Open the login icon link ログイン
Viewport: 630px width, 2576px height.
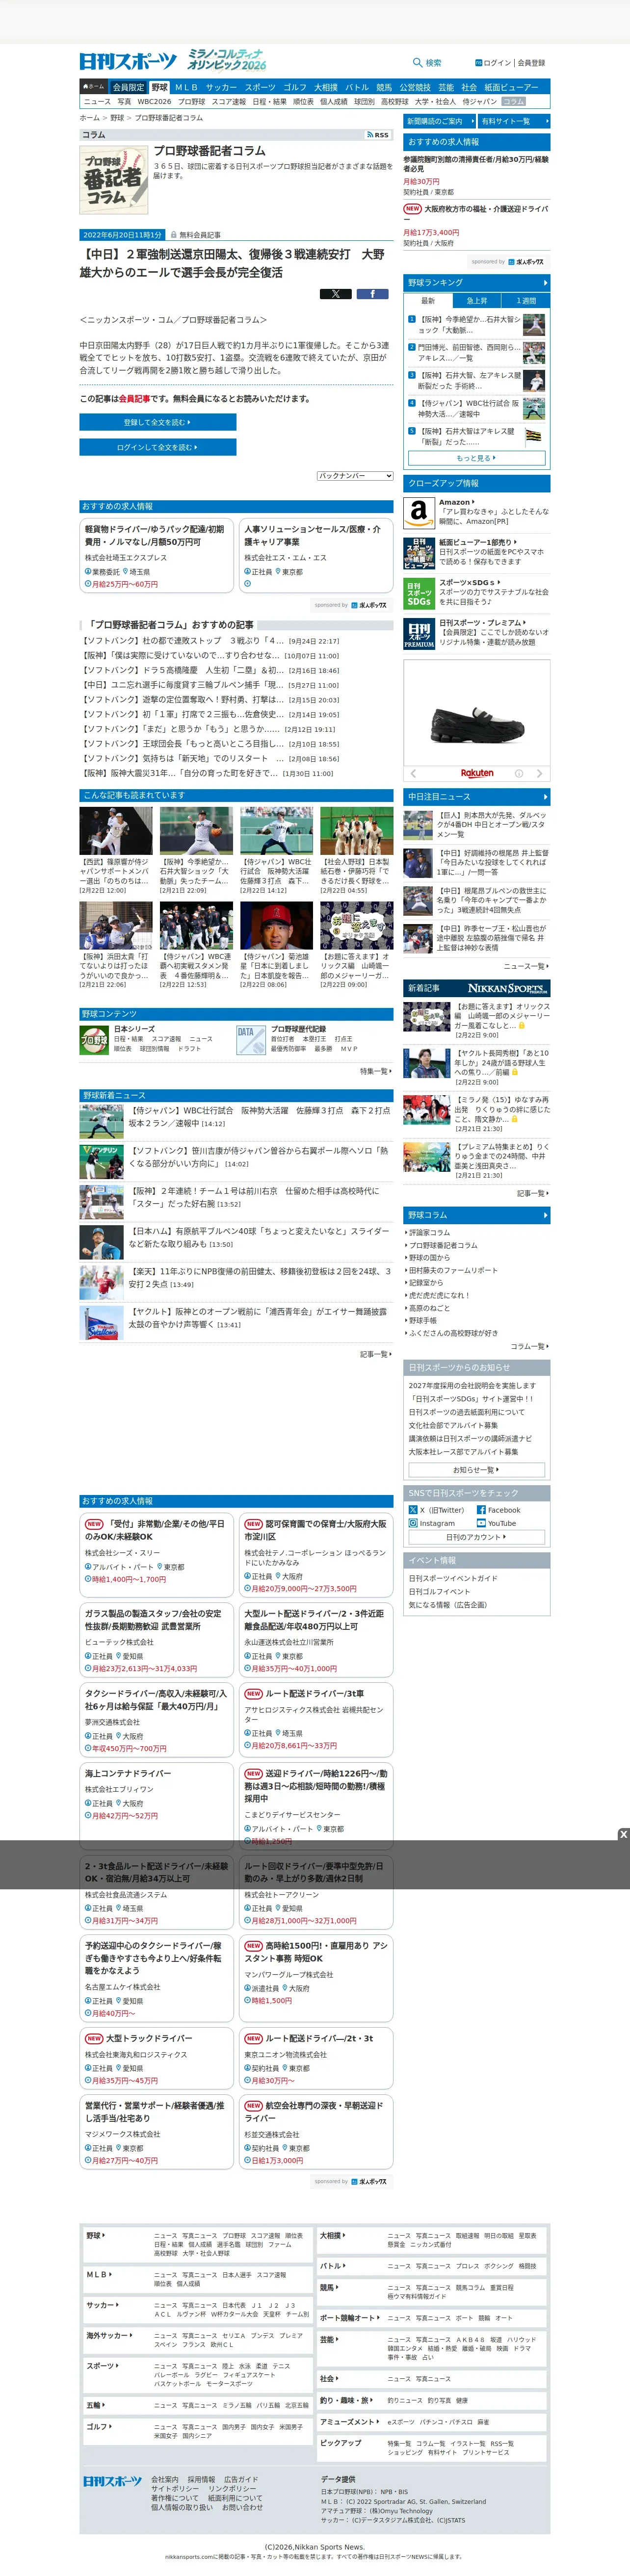493,62
